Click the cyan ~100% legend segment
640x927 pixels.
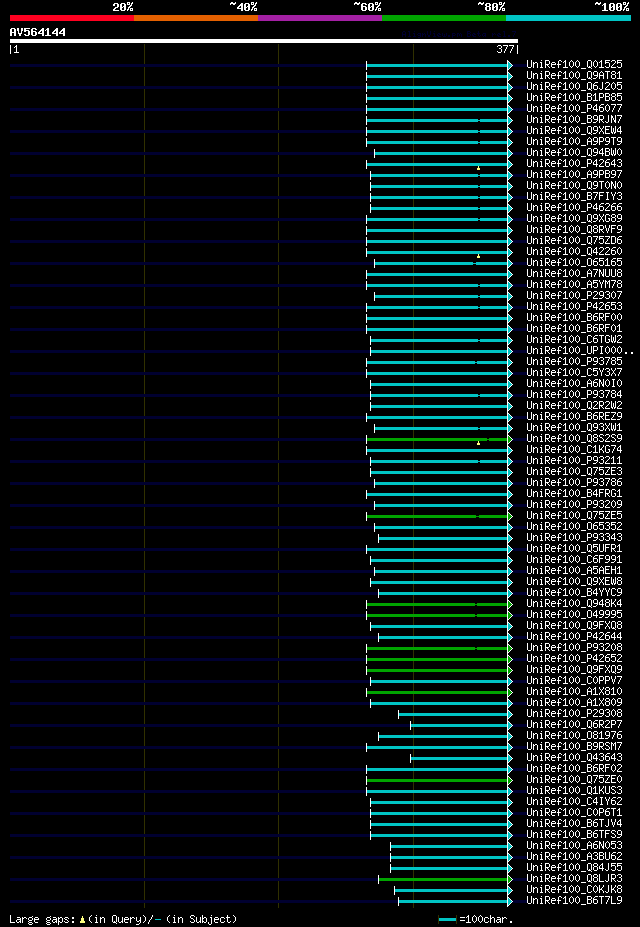pos(568,18)
